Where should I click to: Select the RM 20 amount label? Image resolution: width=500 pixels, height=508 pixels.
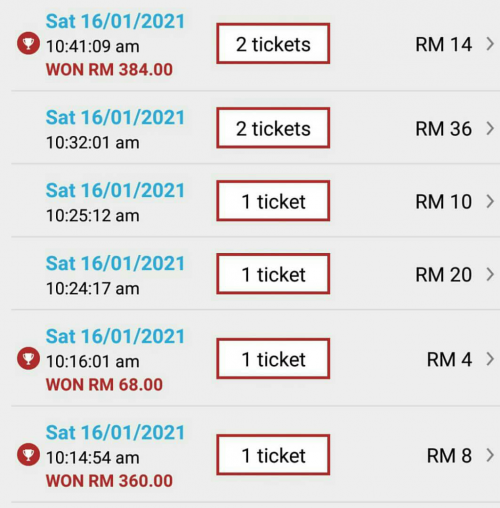coord(443,275)
